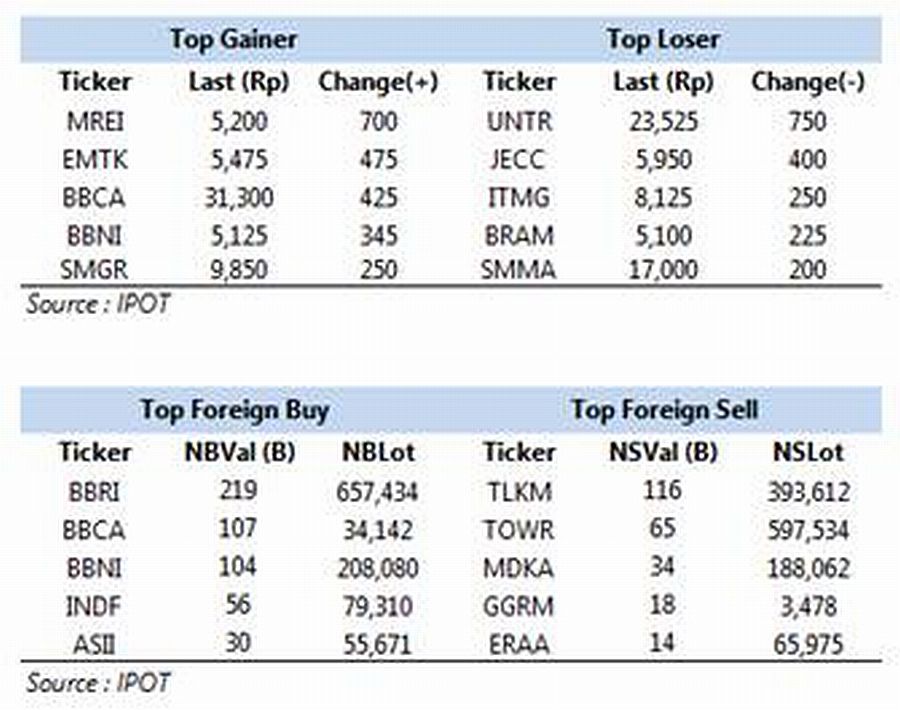
Task: Click the Top Gainer header
Action: pyautogui.click(x=234, y=40)
